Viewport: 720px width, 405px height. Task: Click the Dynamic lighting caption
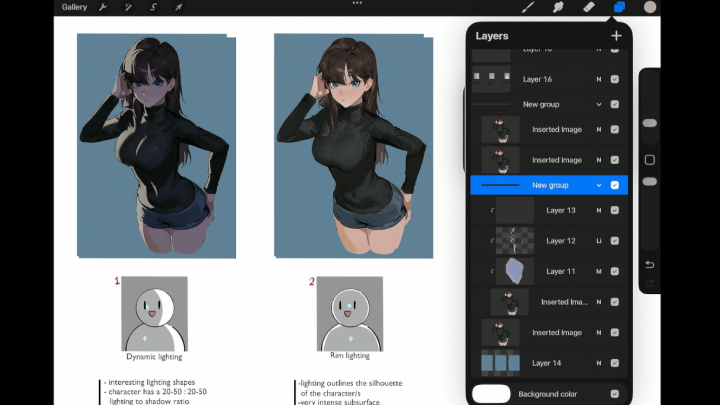(154, 357)
